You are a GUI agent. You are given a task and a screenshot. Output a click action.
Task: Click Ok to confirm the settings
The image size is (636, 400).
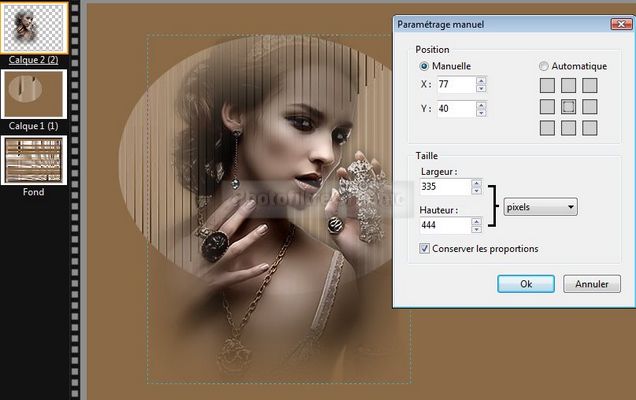525,284
